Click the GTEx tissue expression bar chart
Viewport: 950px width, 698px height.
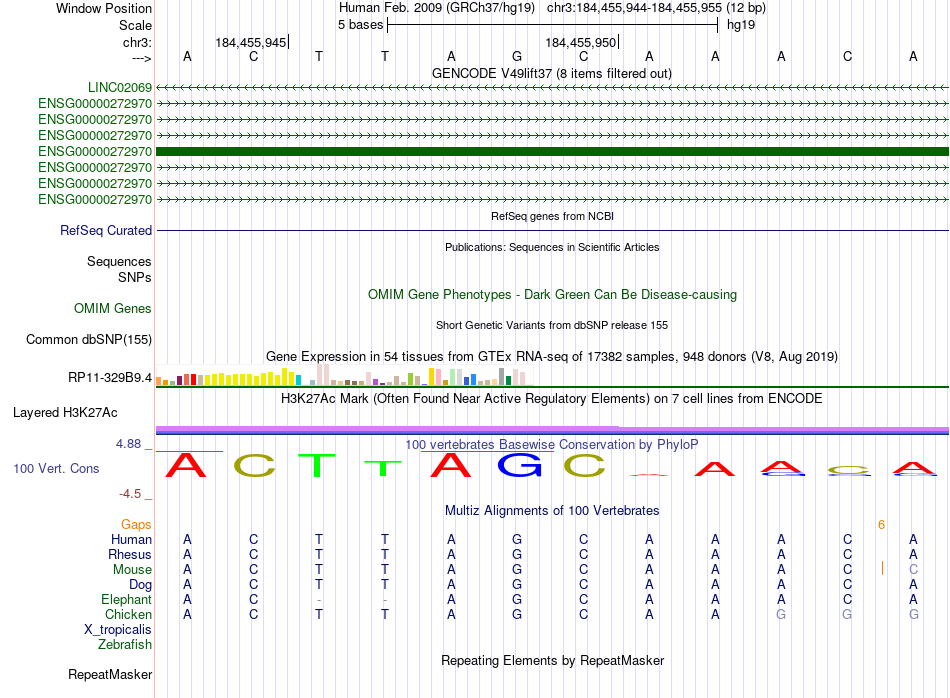point(344,375)
